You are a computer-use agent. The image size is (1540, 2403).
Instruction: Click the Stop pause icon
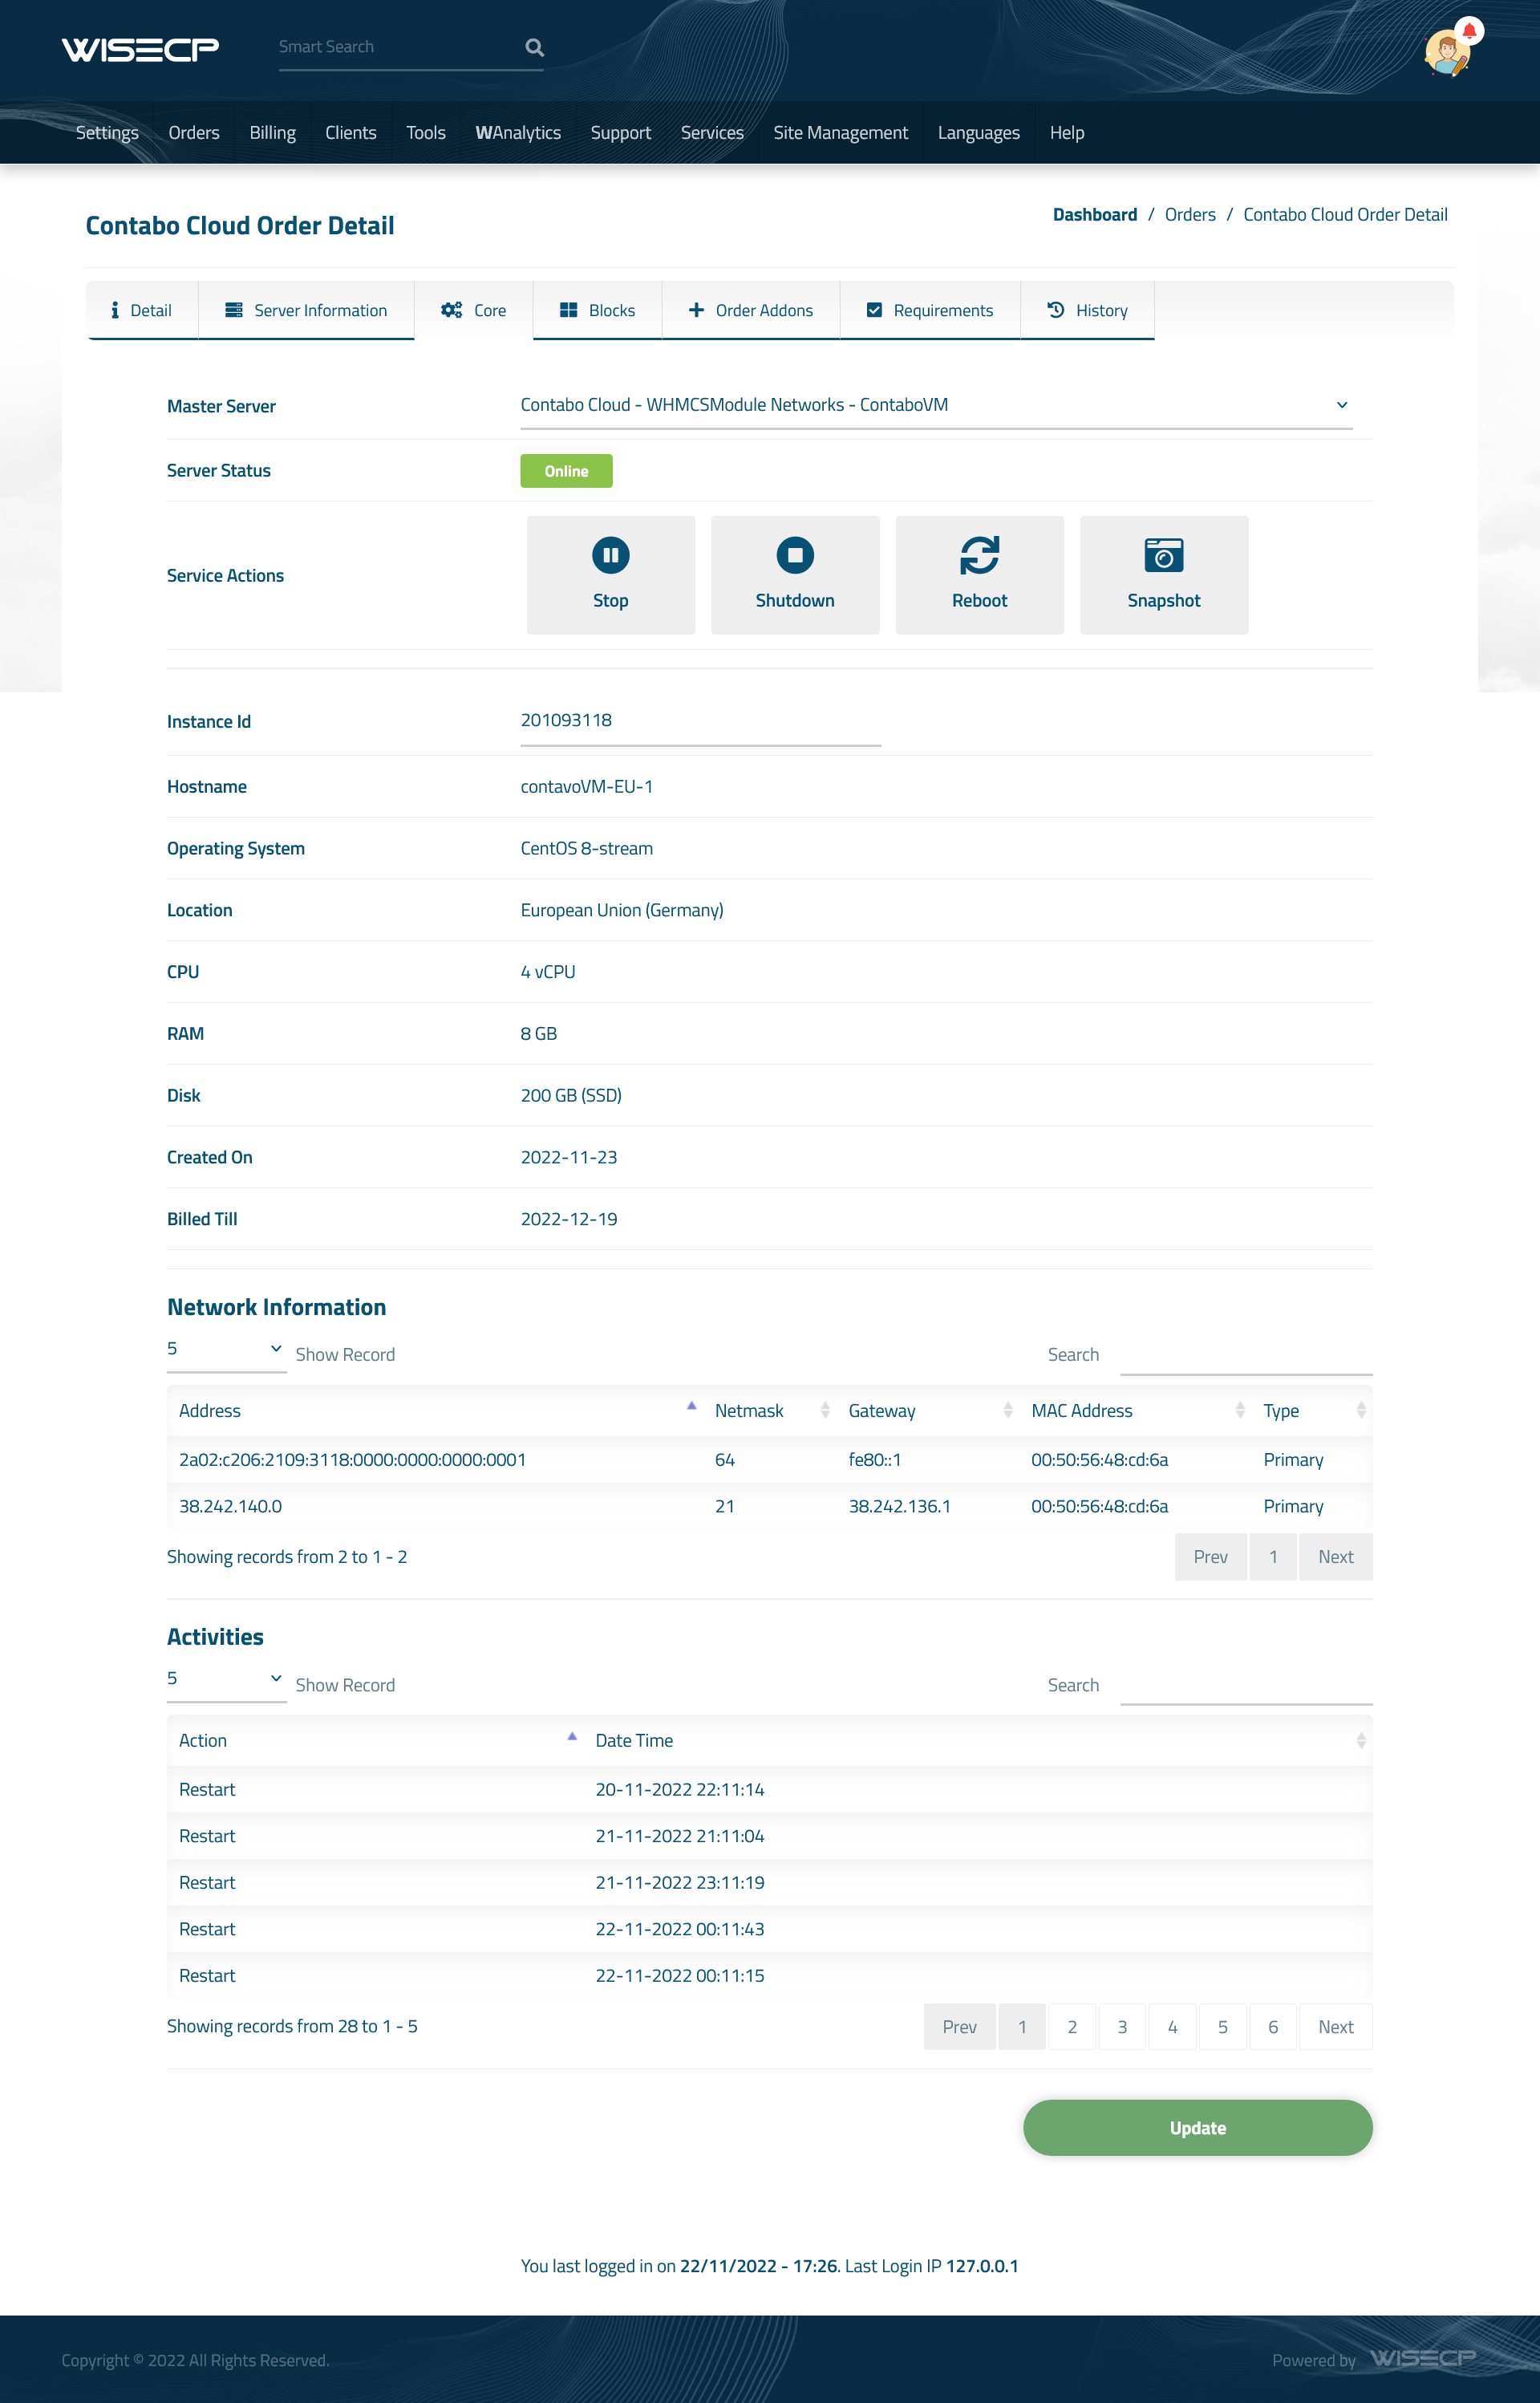[x=611, y=555]
